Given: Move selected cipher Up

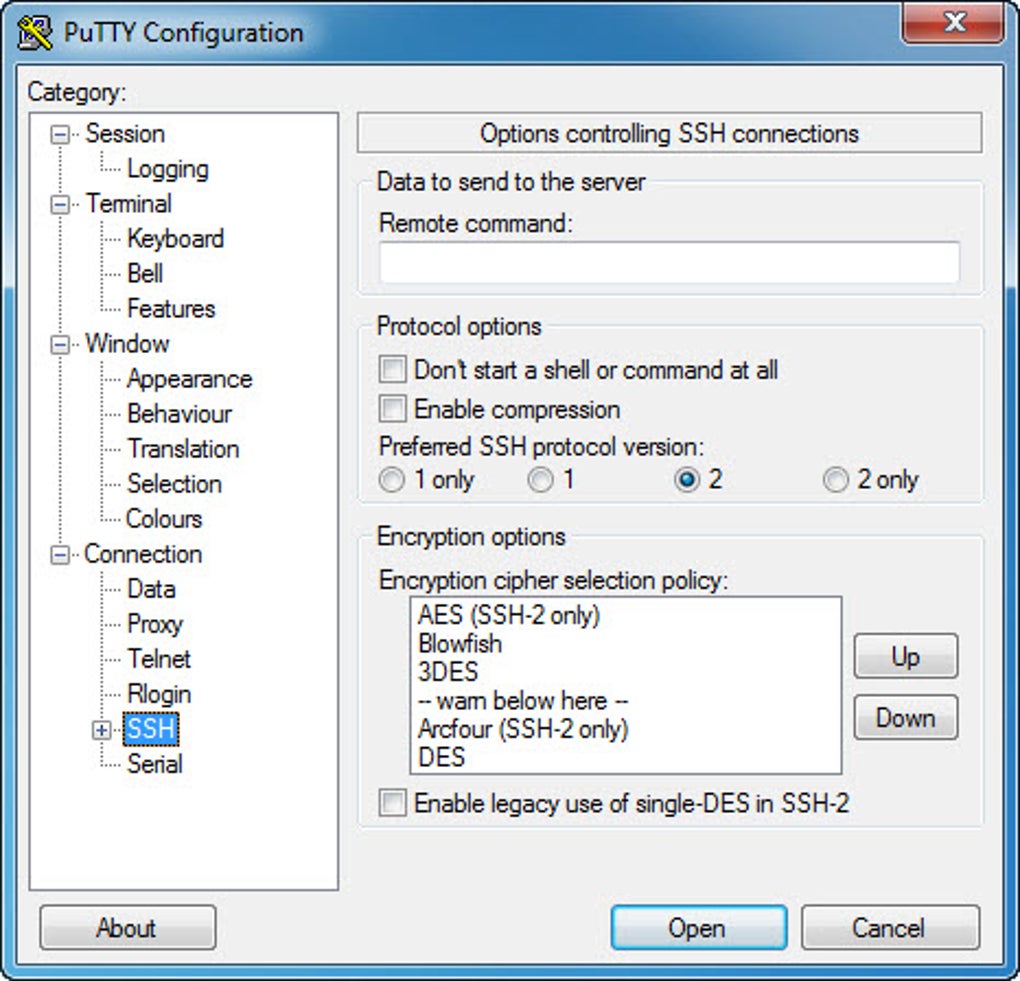Looking at the screenshot, I should tap(906, 656).
